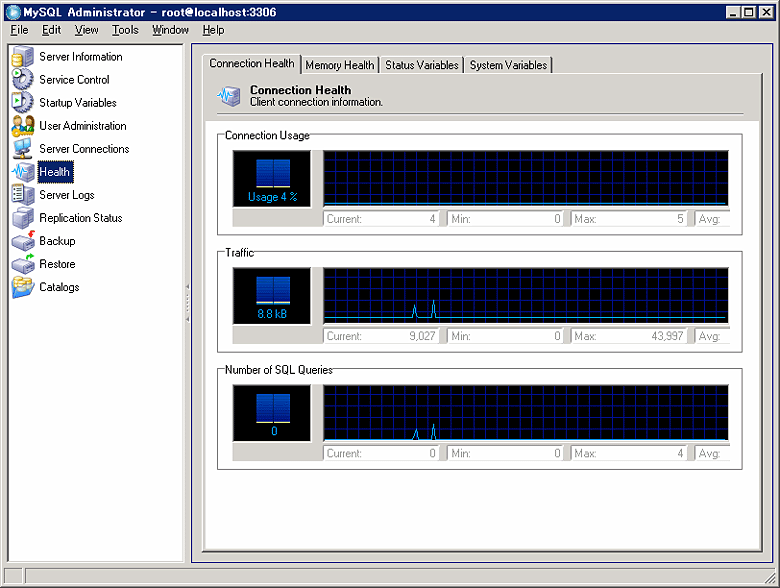Open the Restore section
Image resolution: width=780 pixels, height=588 pixels.
[x=57, y=264]
